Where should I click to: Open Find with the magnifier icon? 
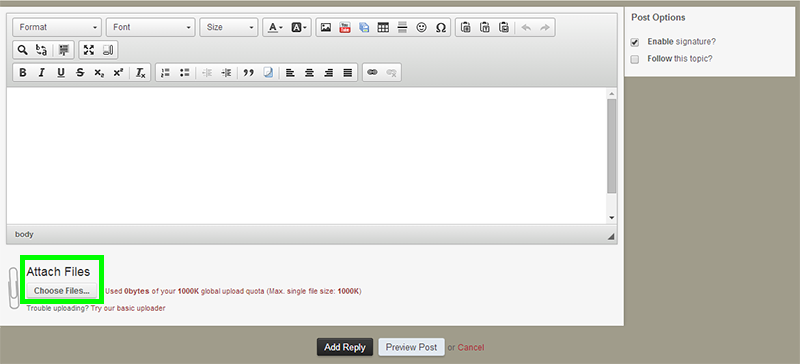click(22, 50)
